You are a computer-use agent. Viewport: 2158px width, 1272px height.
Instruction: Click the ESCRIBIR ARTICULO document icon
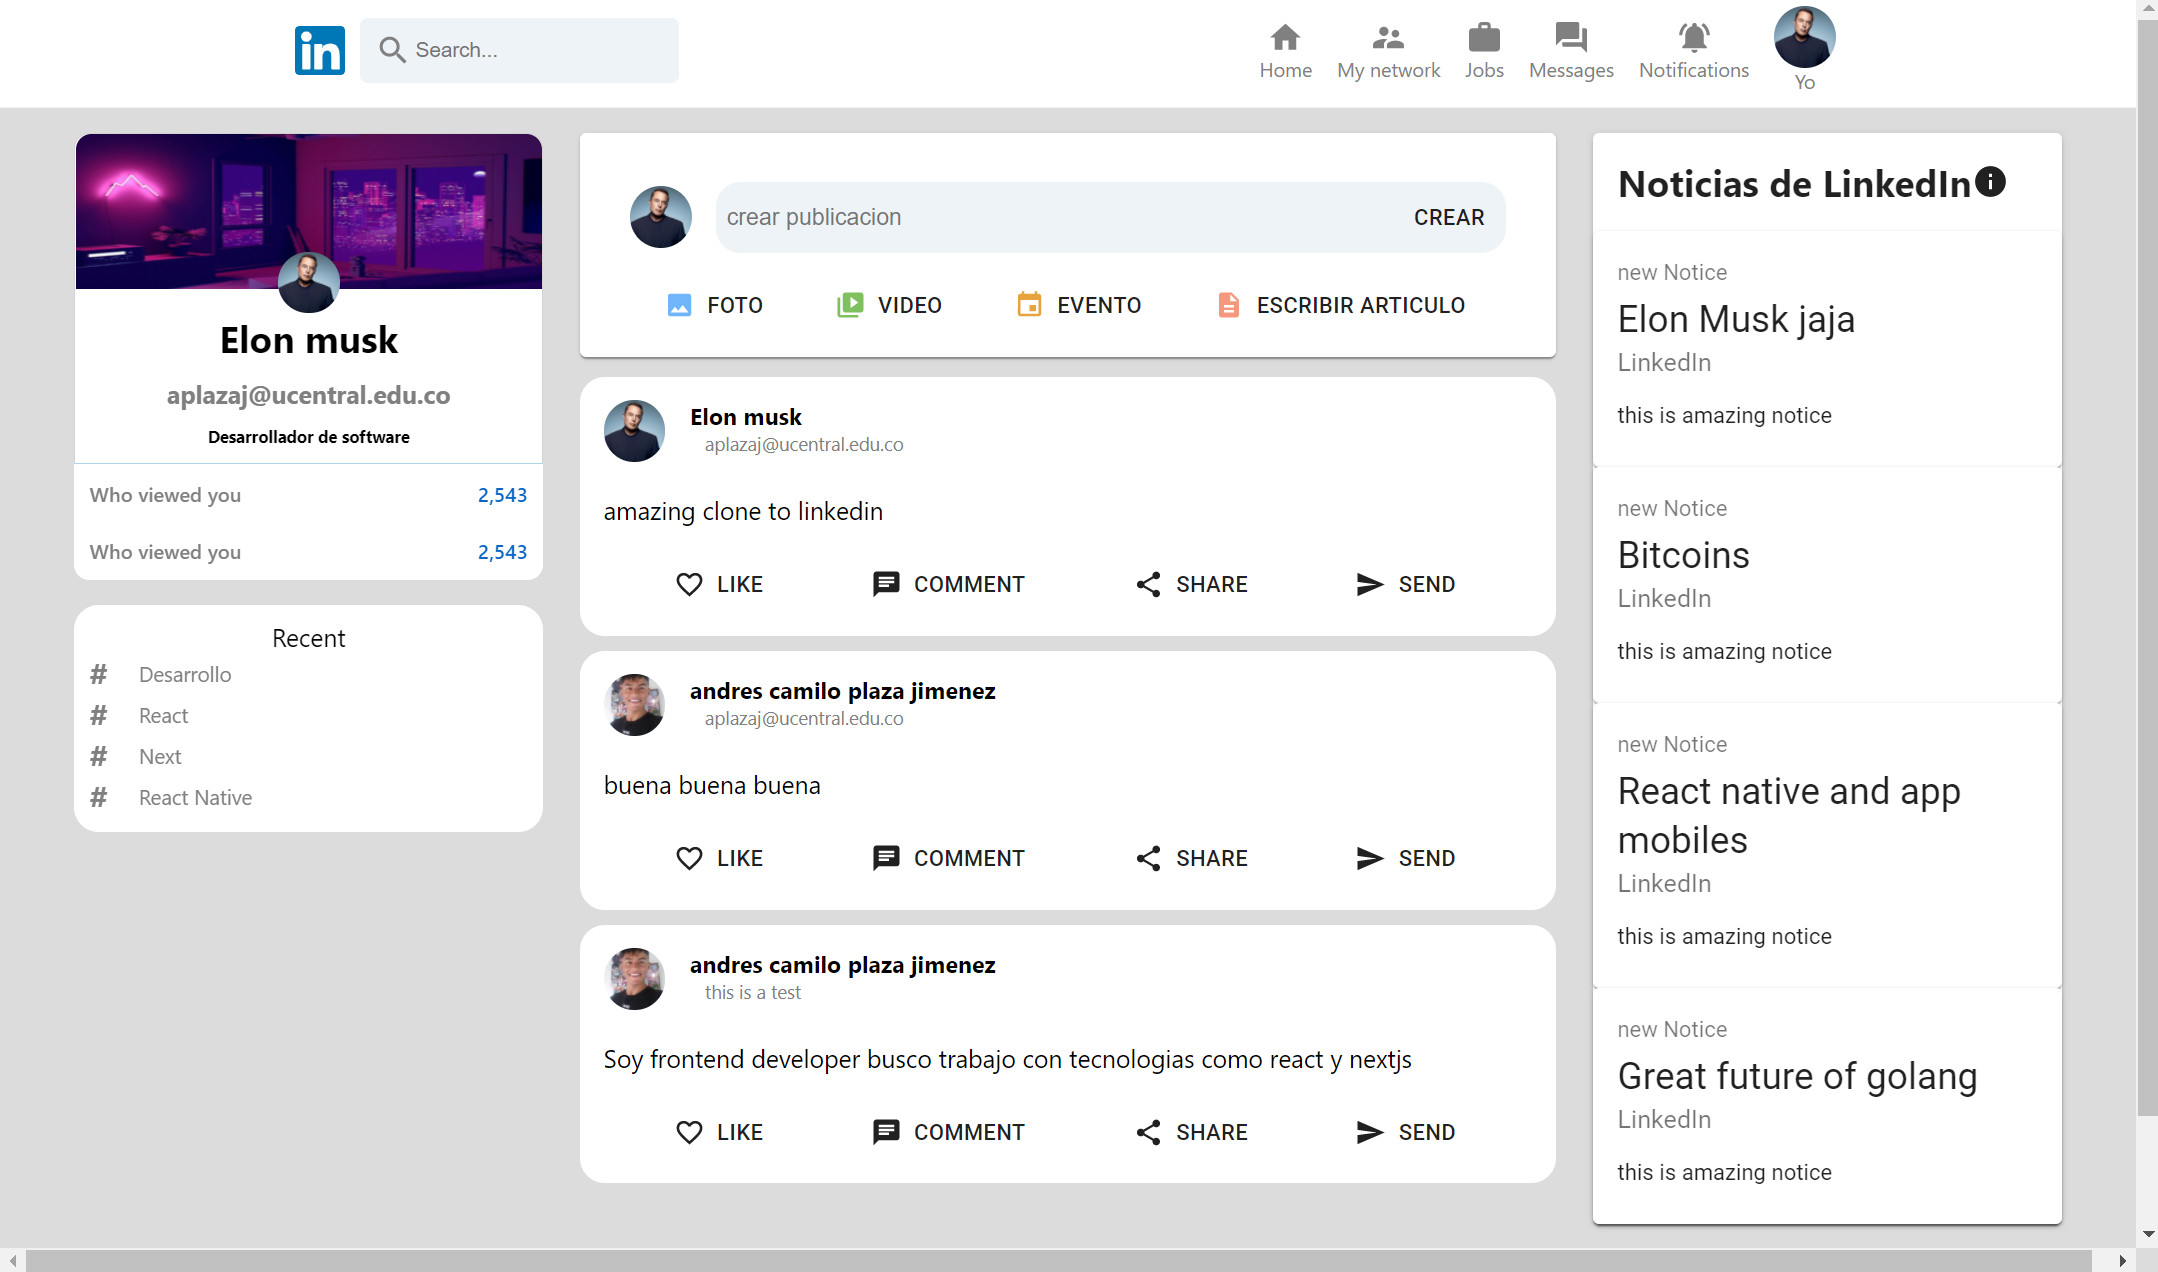tap(1230, 304)
